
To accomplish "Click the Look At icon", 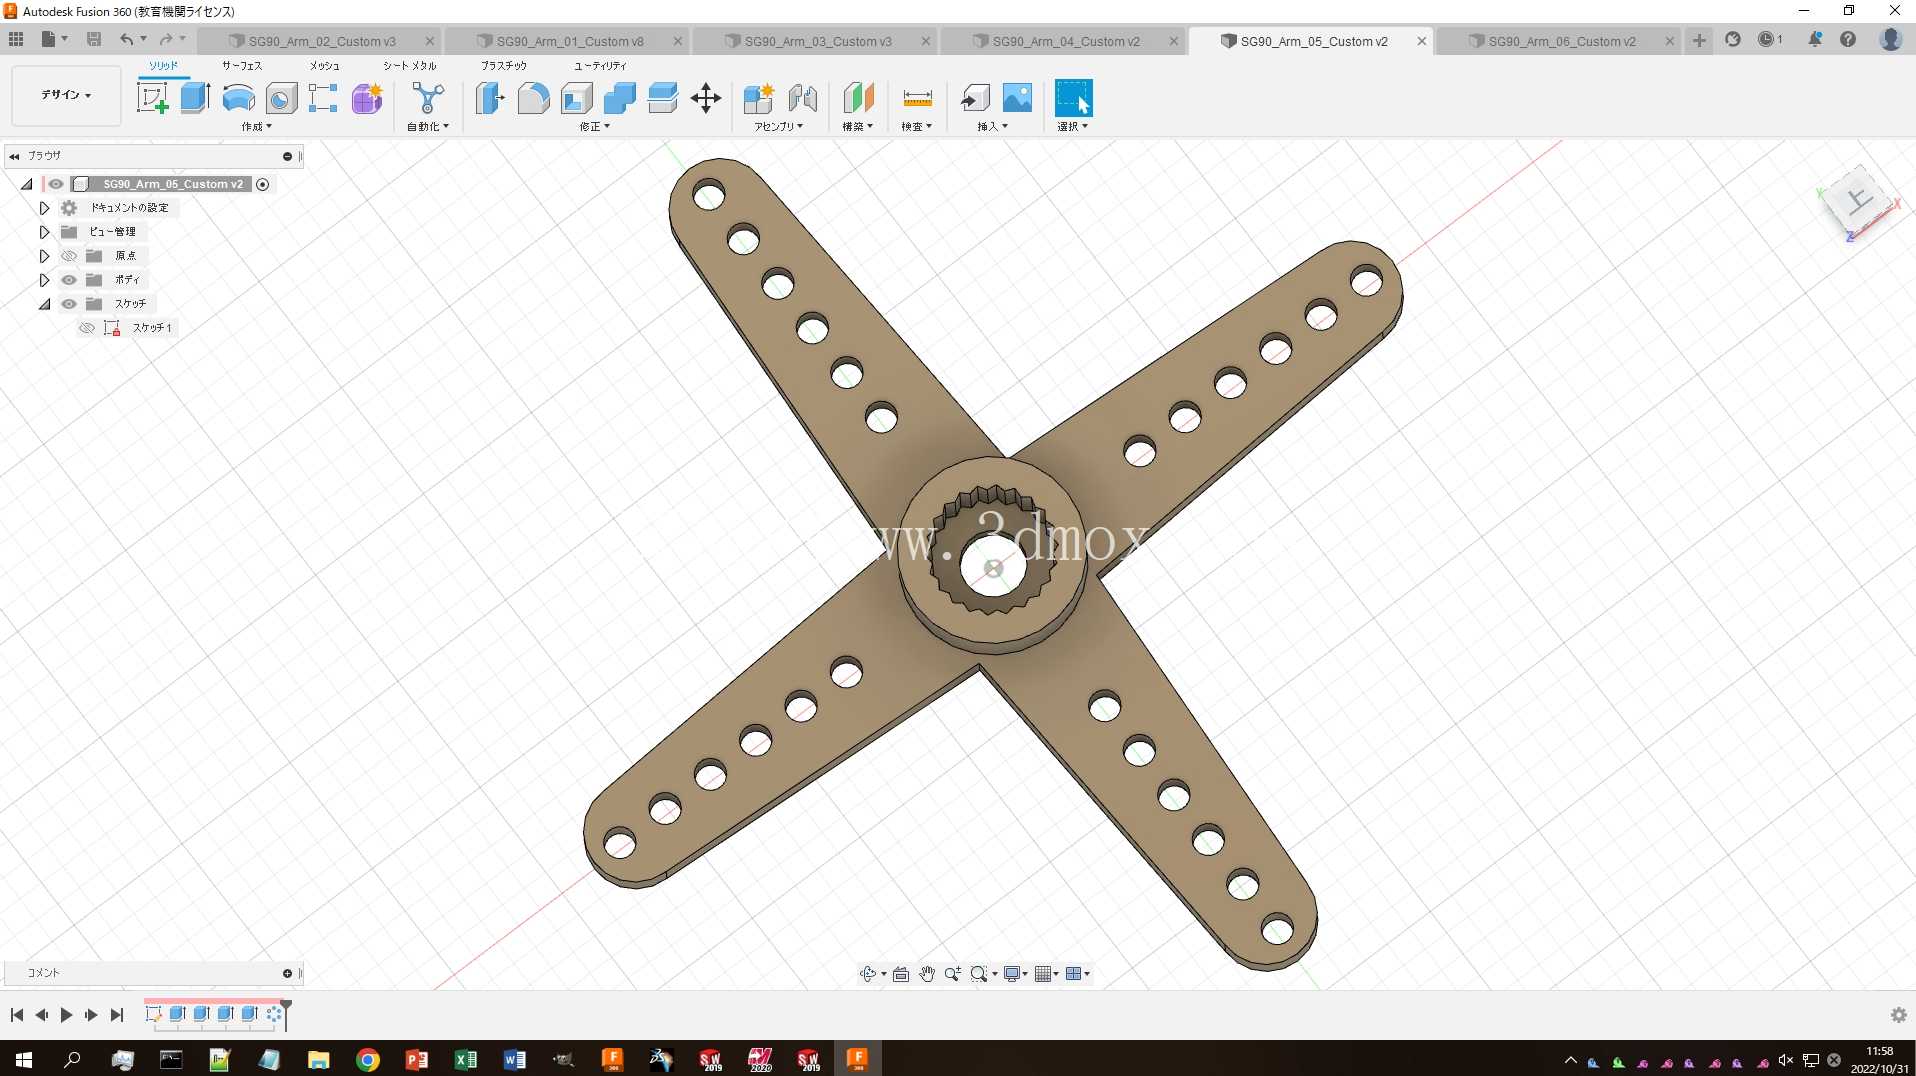I will 901,974.
